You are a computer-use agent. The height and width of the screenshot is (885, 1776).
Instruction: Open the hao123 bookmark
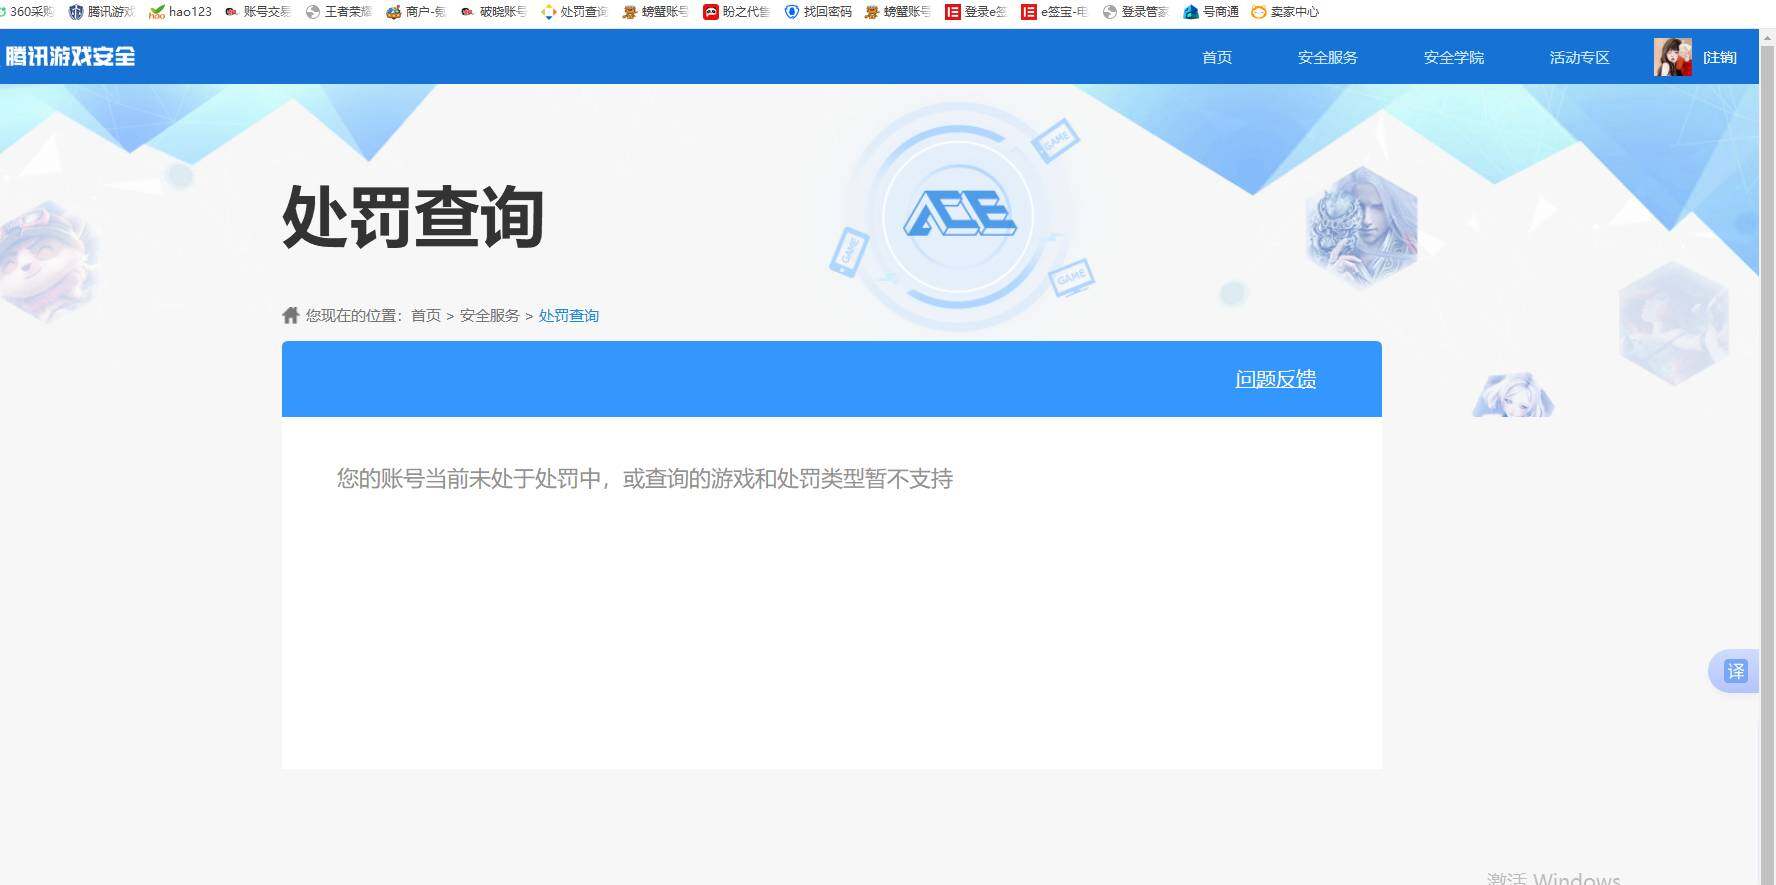(180, 12)
